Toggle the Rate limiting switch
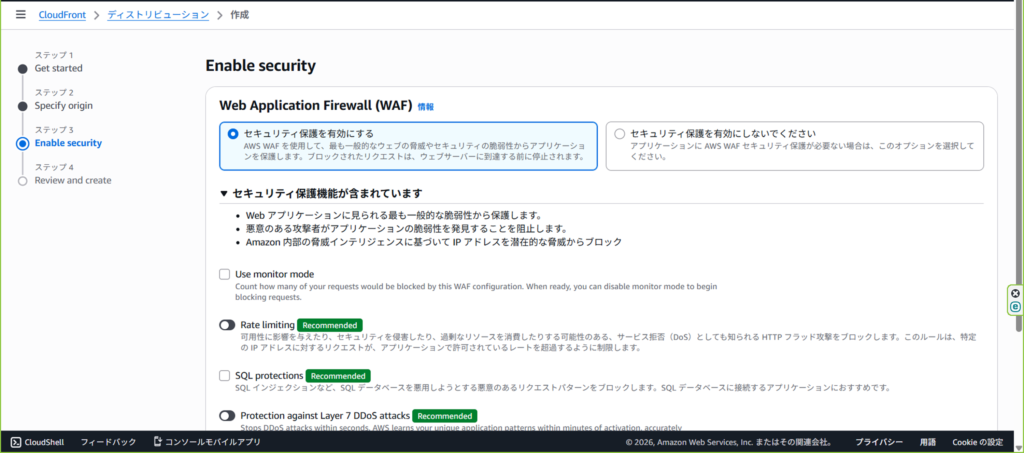This screenshot has width=1024, height=453. pyautogui.click(x=227, y=325)
